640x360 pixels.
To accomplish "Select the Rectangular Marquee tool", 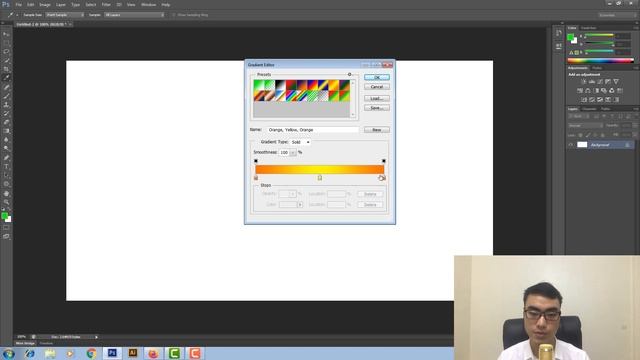I will [6, 43].
